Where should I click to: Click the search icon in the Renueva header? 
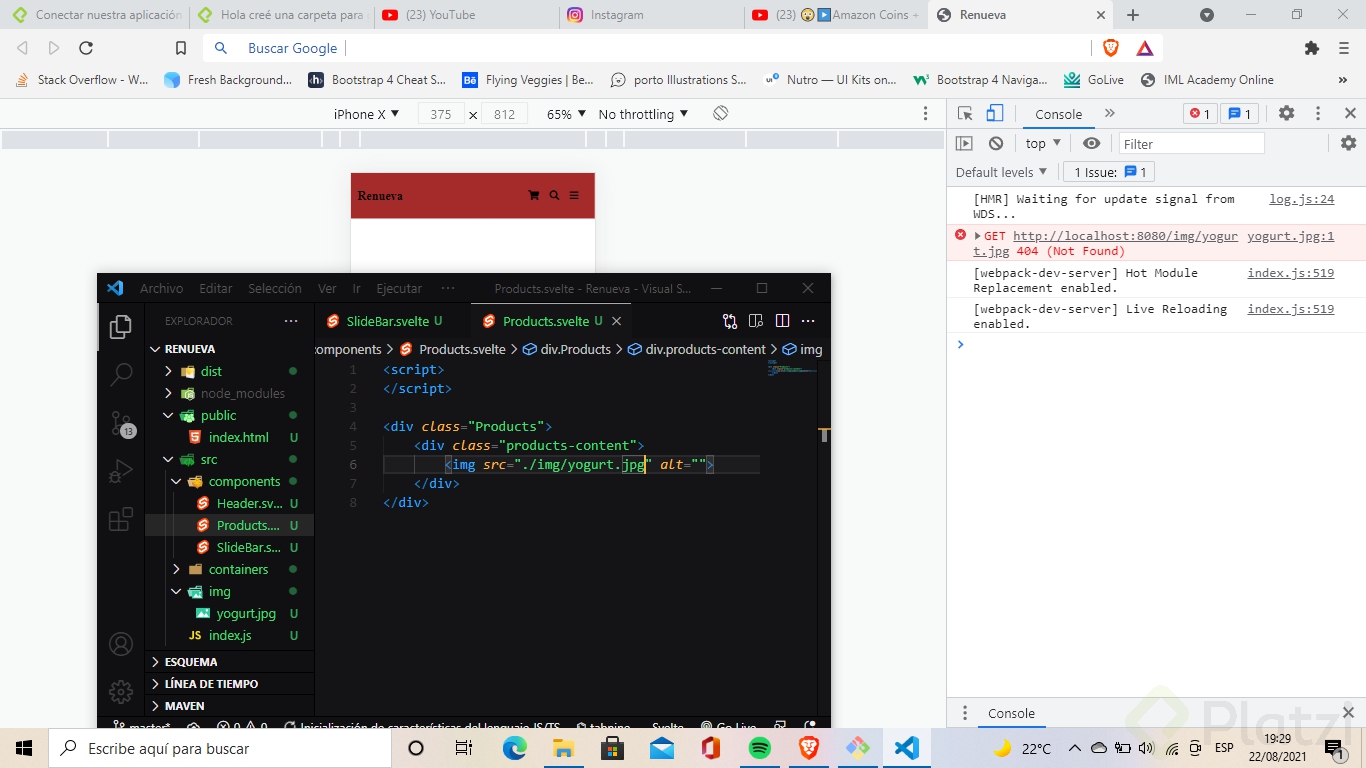point(554,196)
